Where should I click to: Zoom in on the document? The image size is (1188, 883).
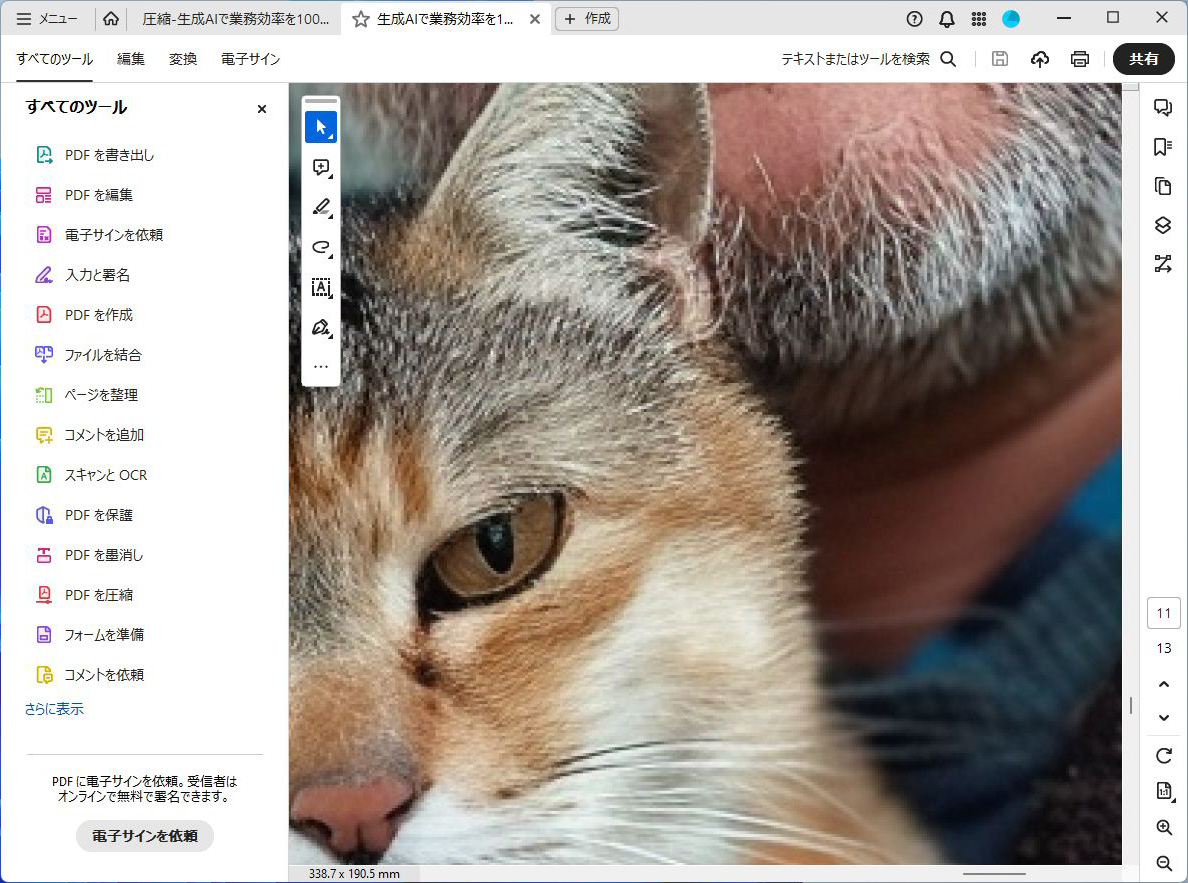(x=1164, y=827)
